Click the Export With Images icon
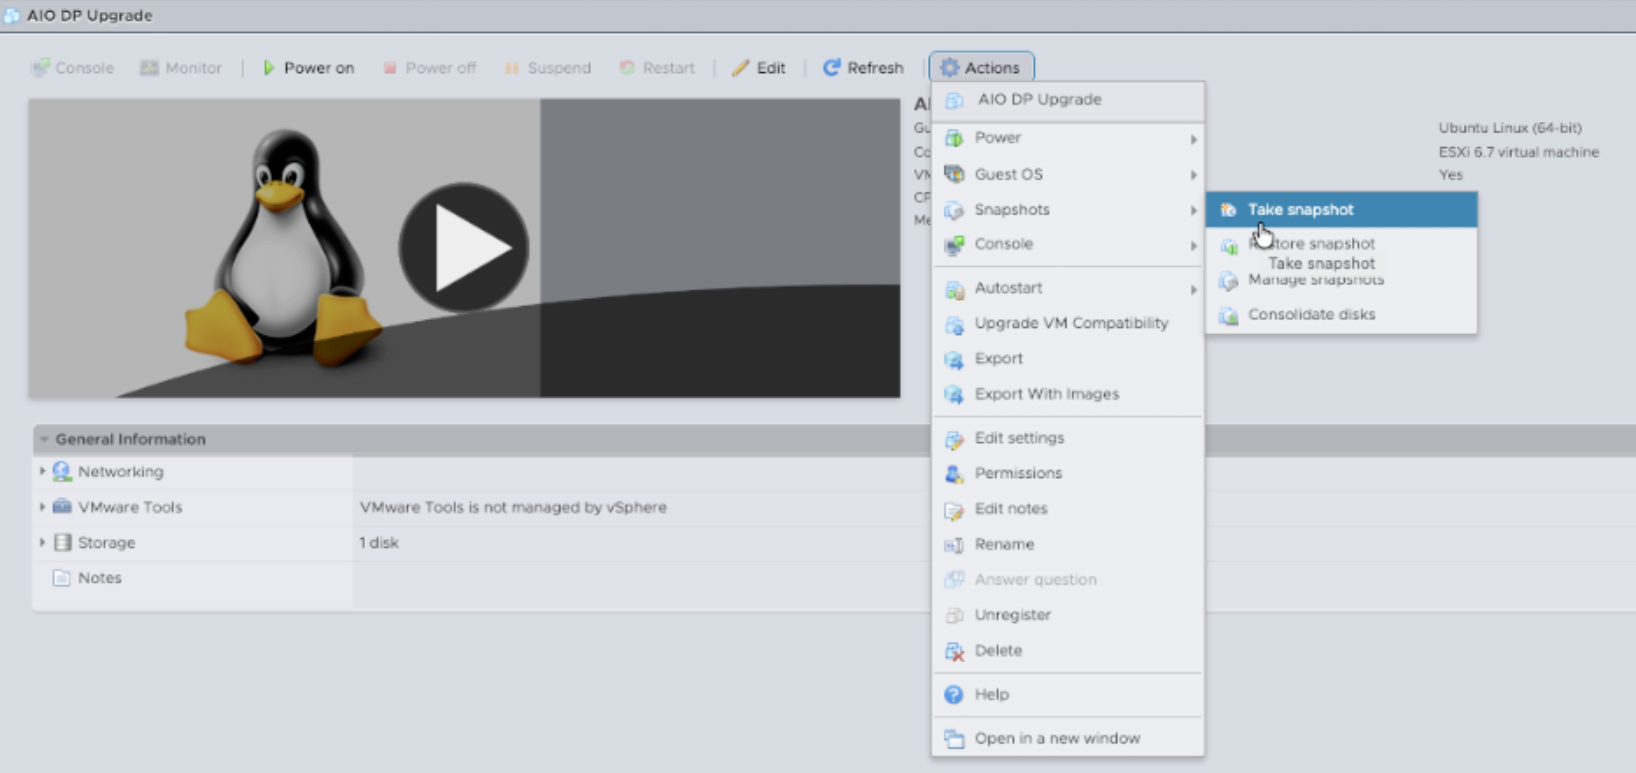1636x773 pixels. (x=954, y=395)
